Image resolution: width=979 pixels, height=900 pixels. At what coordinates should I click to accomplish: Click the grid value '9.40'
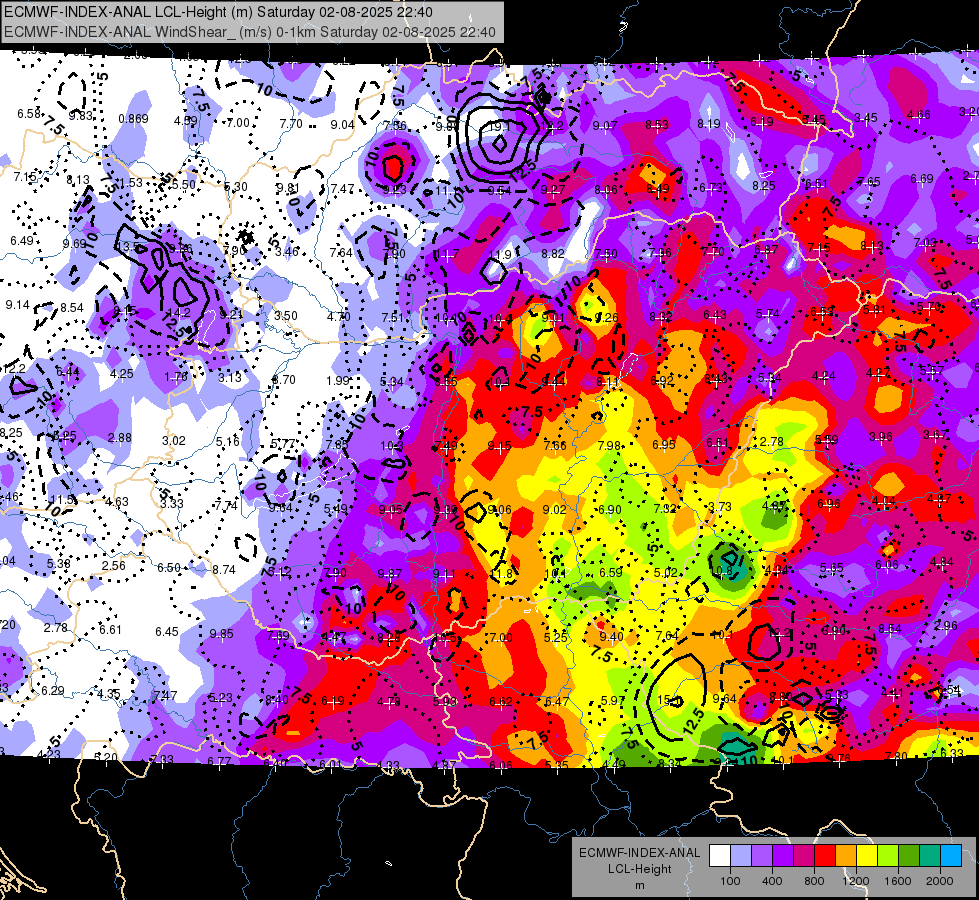[611, 636]
